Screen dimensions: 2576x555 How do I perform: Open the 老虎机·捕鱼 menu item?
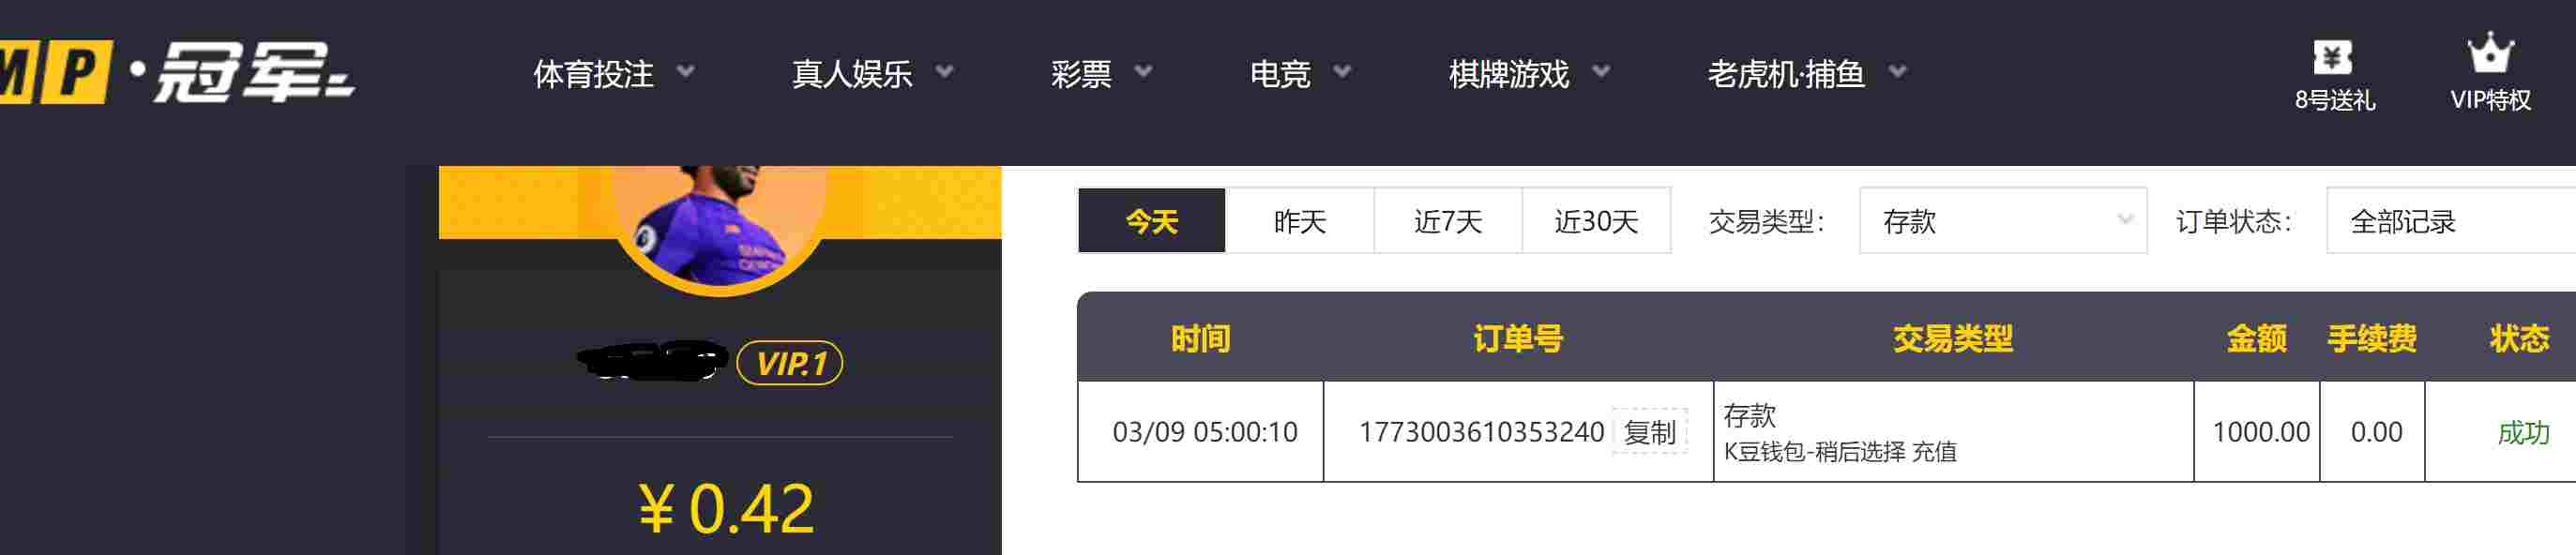point(1786,73)
